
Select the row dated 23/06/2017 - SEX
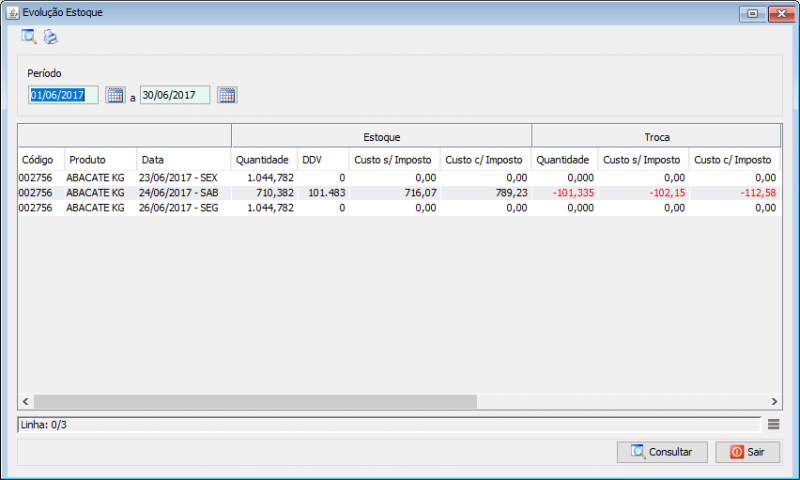[x=180, y=178]
